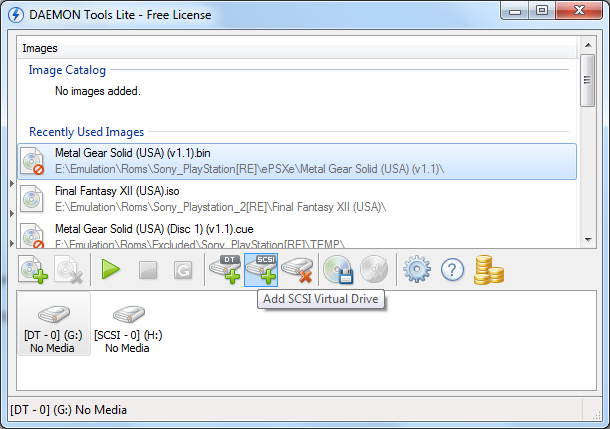Click the Burn Image disc icon

click(374, 269)
